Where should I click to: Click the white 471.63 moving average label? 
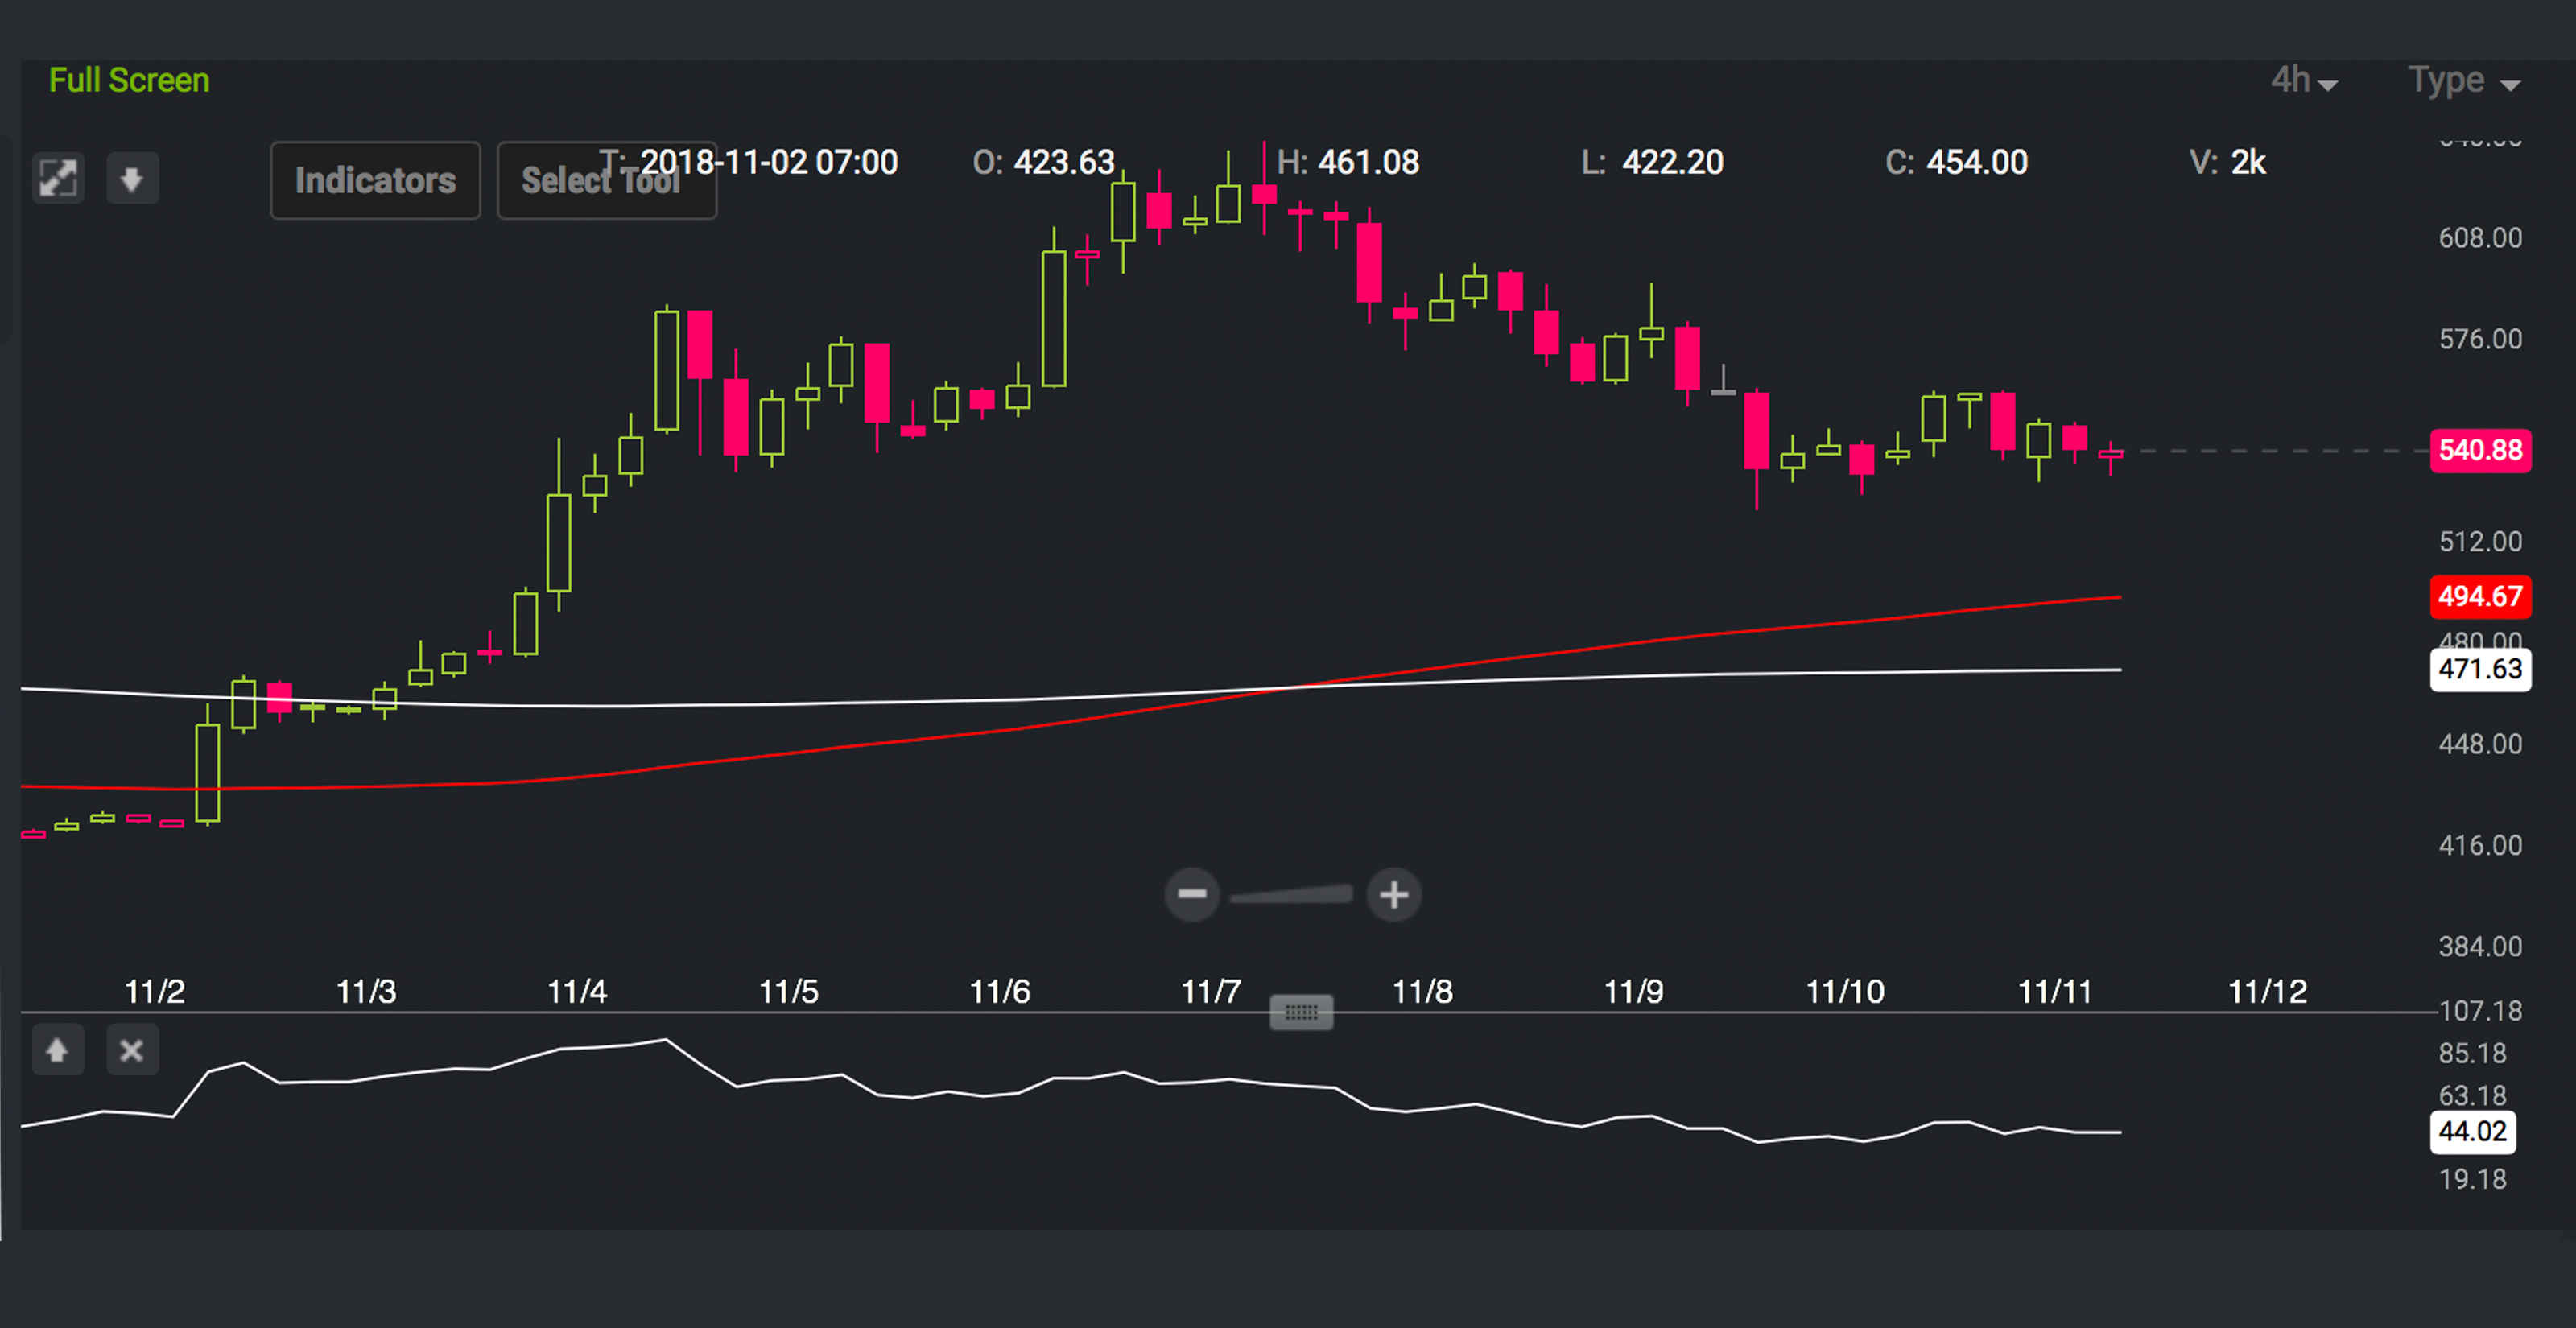2480,669
